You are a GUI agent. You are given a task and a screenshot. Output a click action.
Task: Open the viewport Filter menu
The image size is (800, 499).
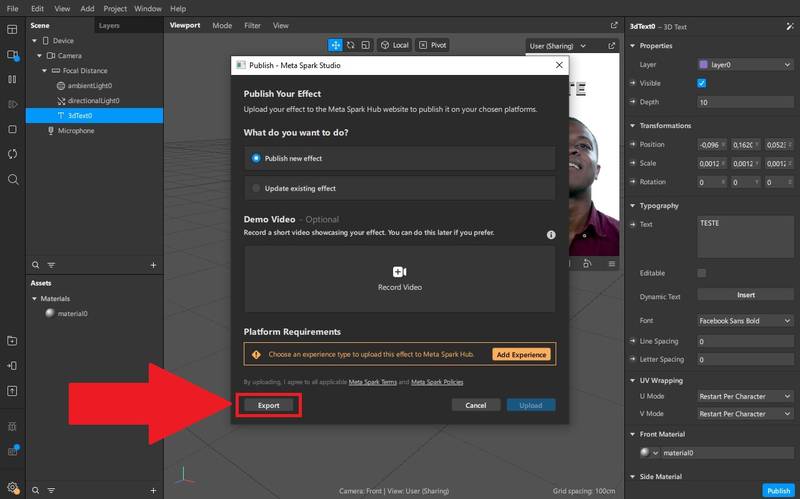253,26
